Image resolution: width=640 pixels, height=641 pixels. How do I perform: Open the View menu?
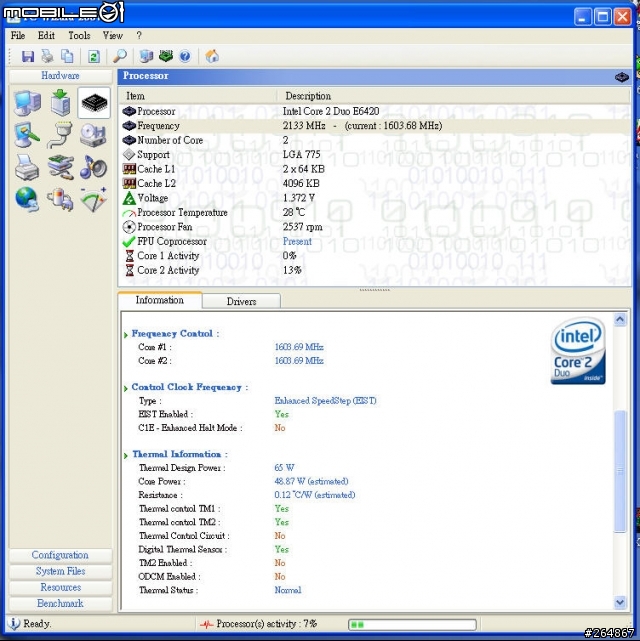tap(113, 36)
